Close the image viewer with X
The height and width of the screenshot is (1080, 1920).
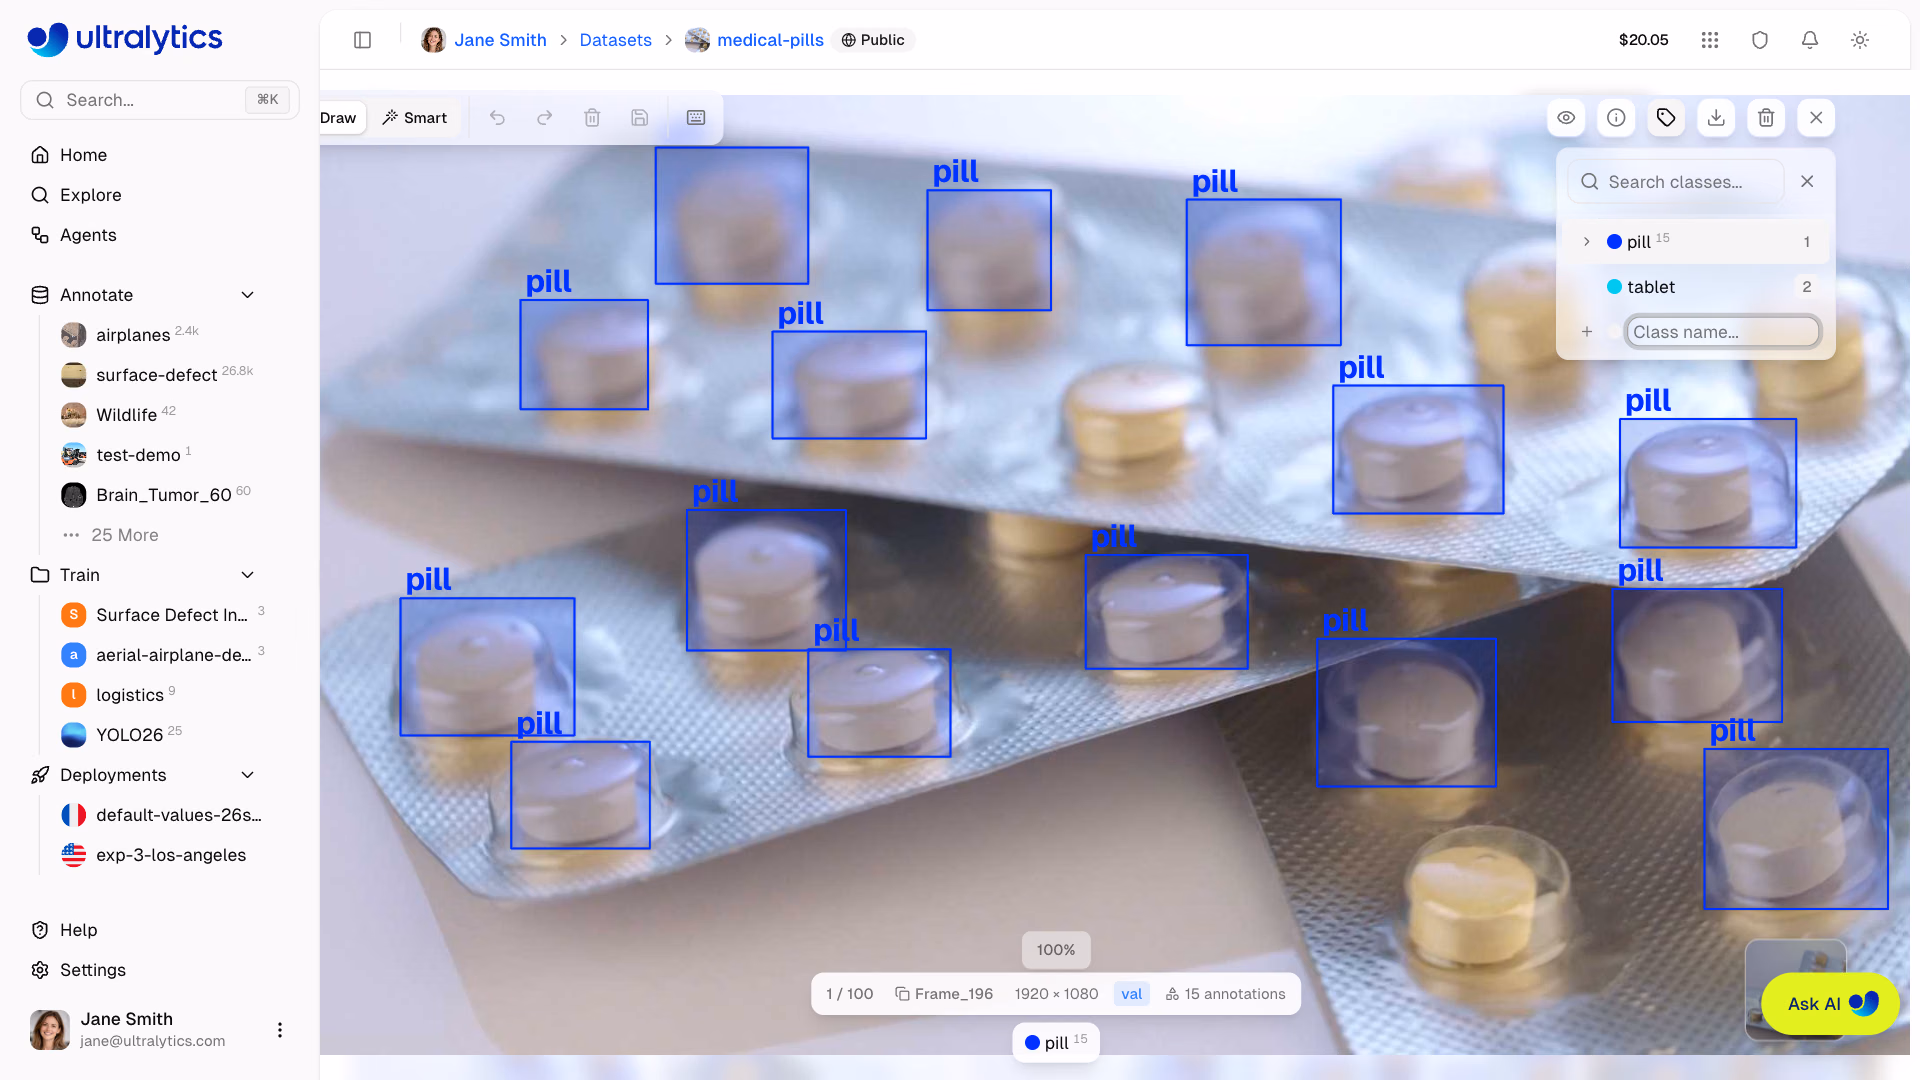click(x=1816, y=118)
